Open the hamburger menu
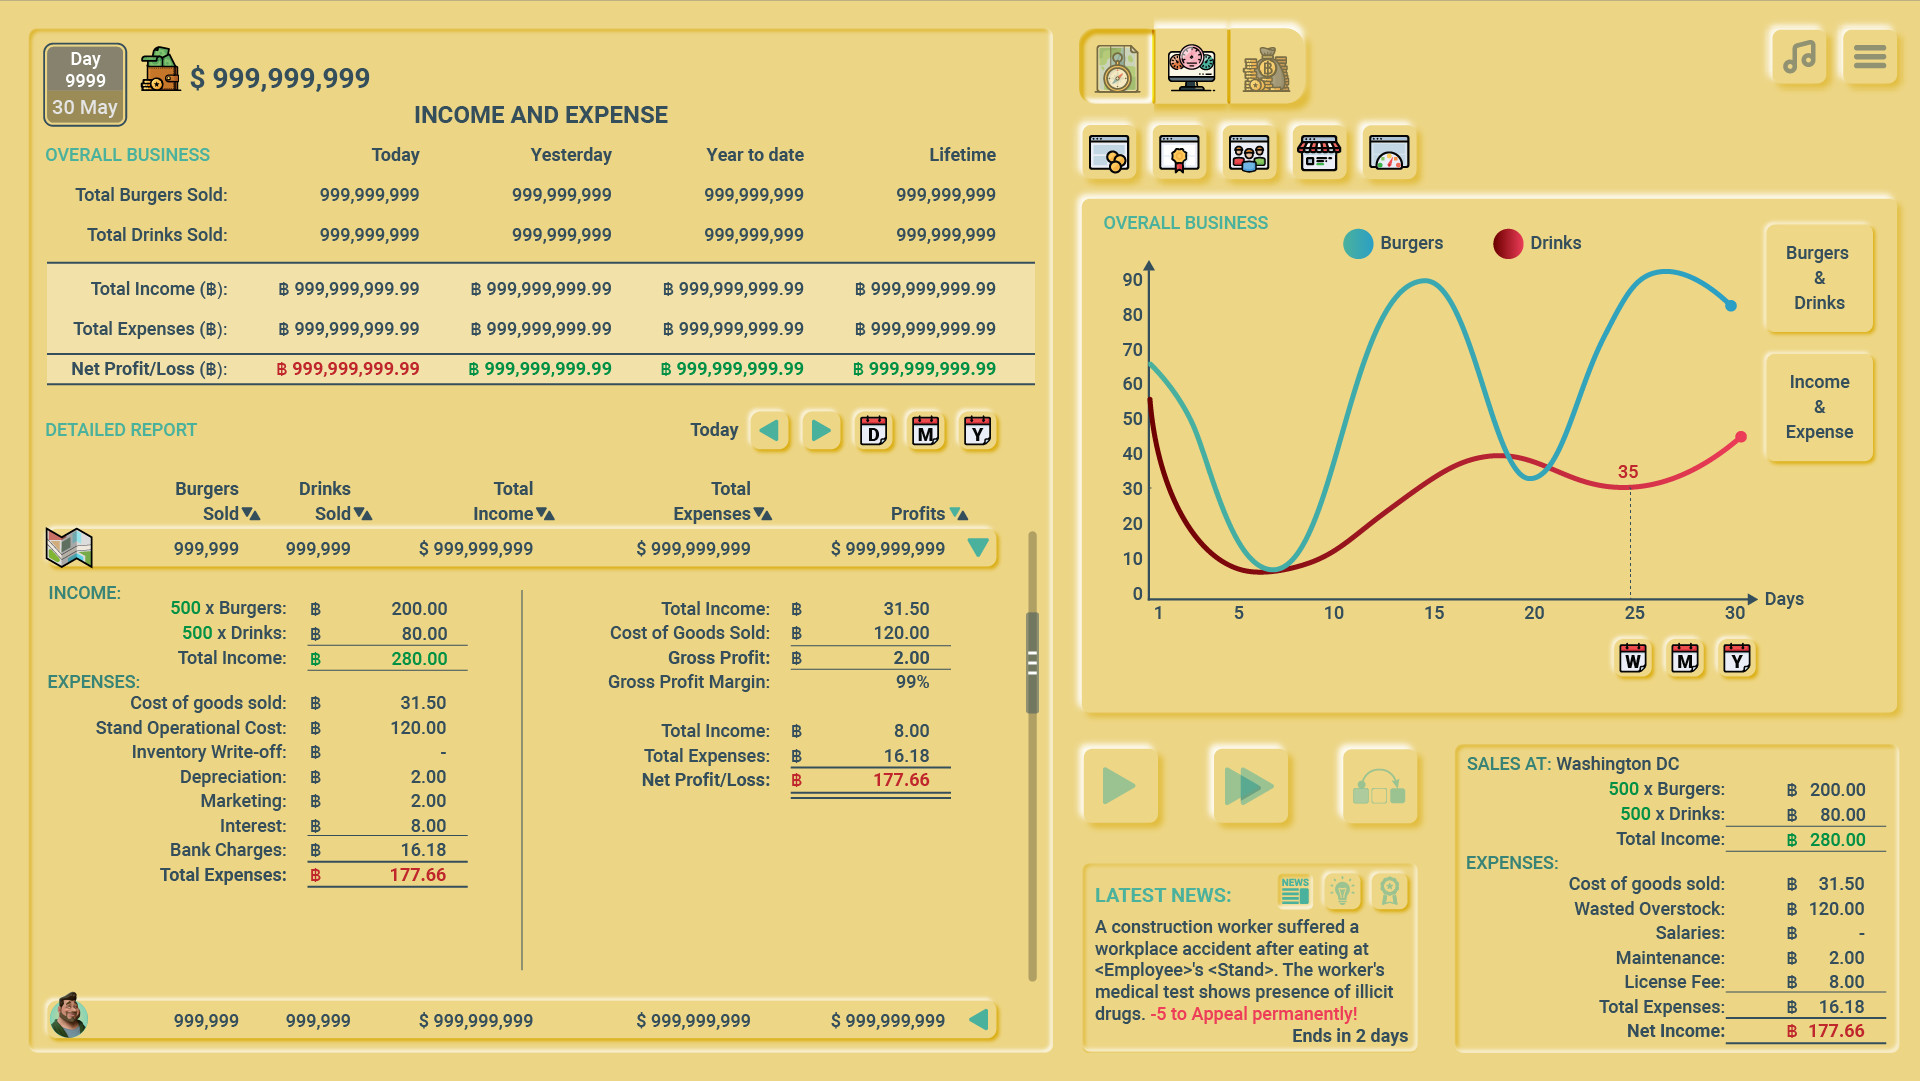The height and width of the screenshot is (1081, 1920). (x=1869, y=57)
